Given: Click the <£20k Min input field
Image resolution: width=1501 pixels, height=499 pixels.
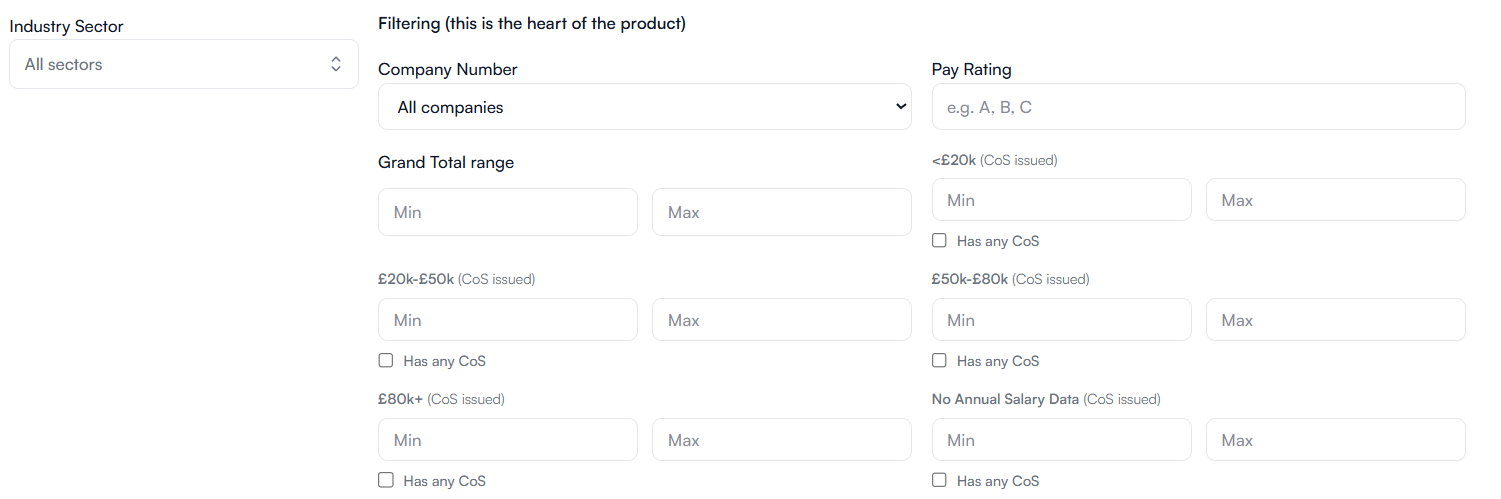Looking at the screenshot, I should click(x=1061, y=200).
